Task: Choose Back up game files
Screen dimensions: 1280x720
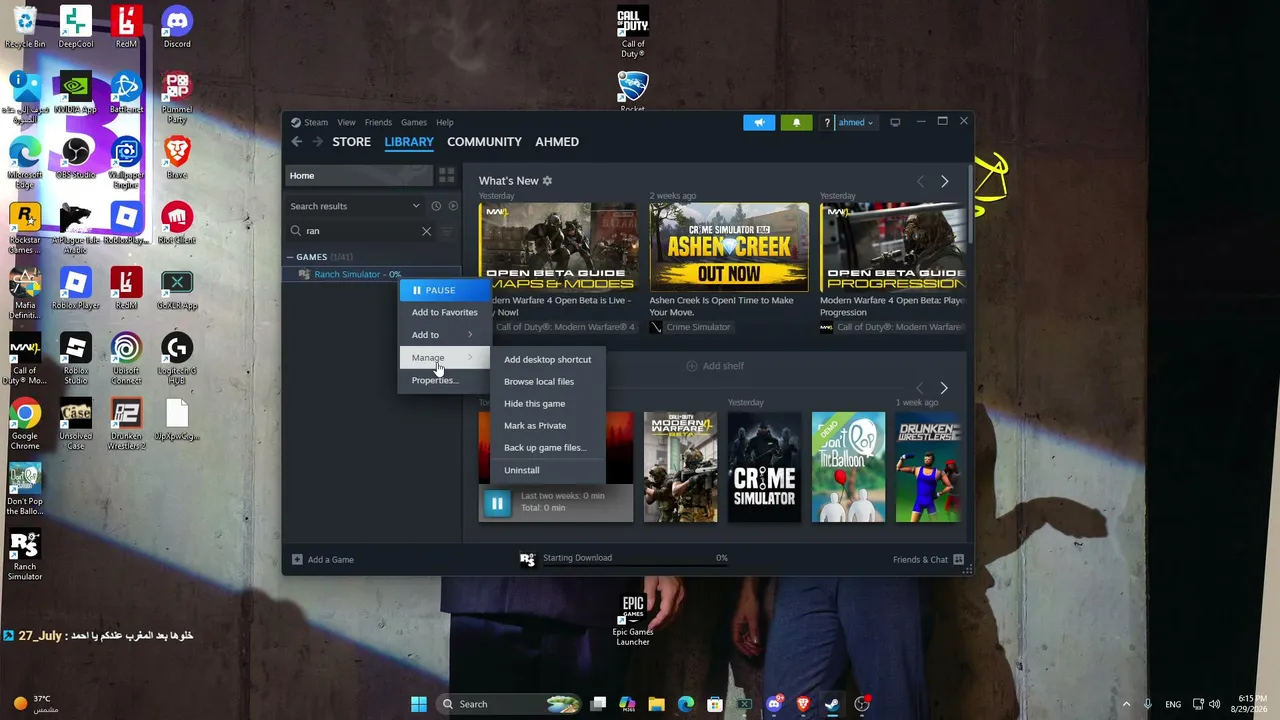Action: pos(545,447)
